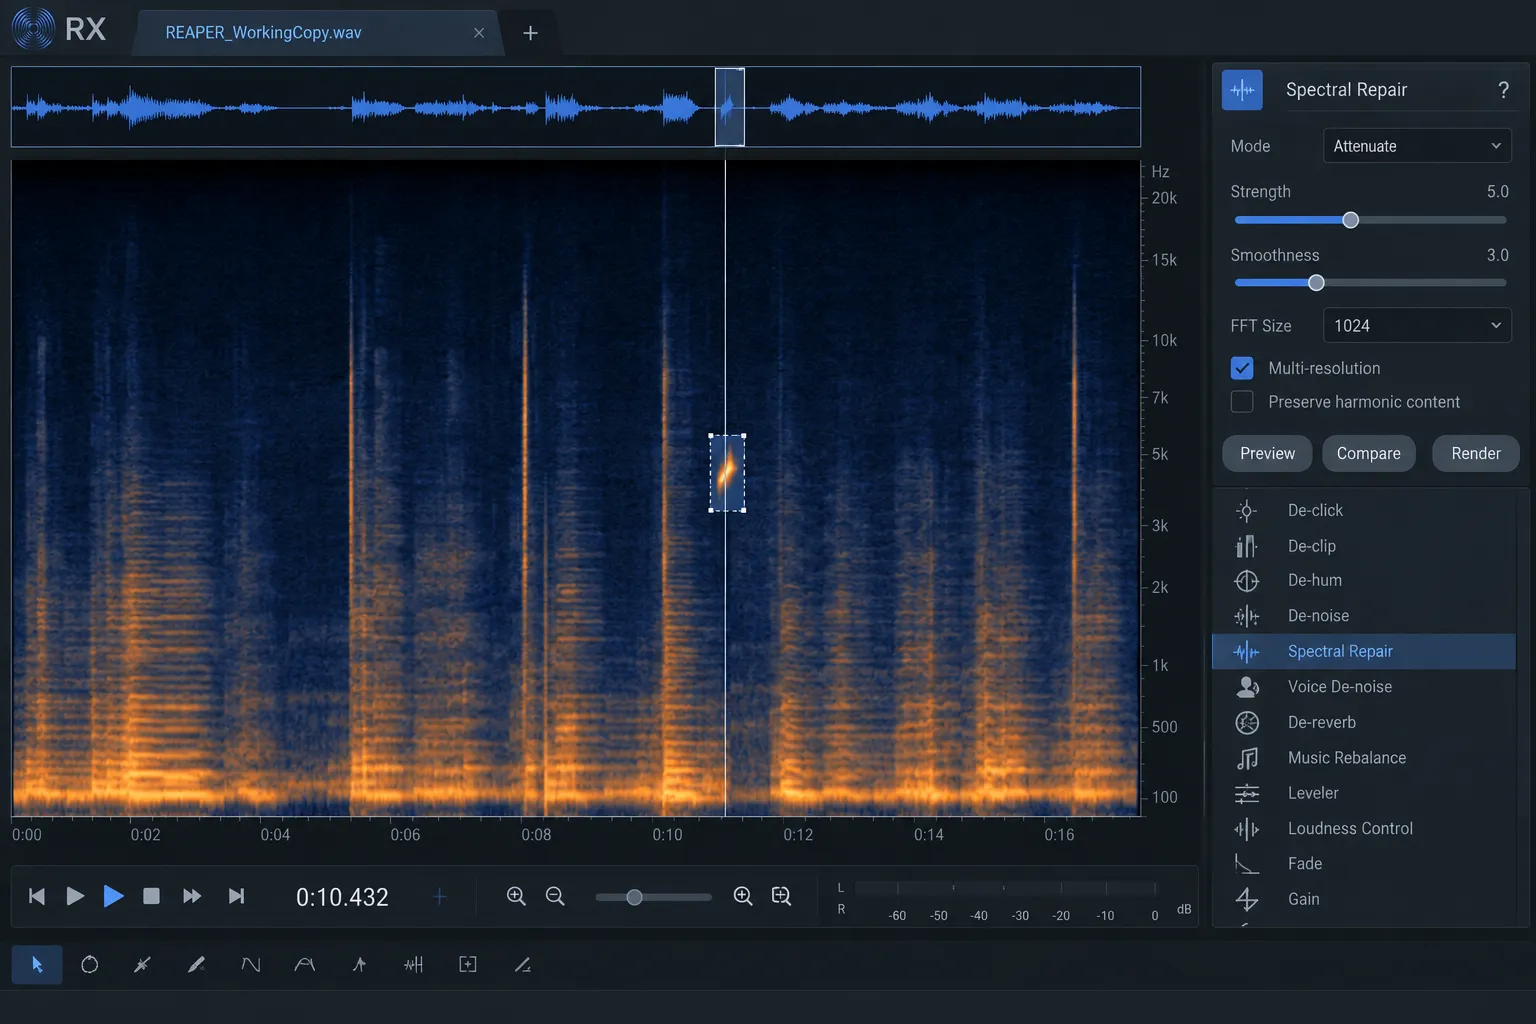The image size is (1536, 1024).
Task: Click the 0:10.432 time display
Action: (342, 897)
